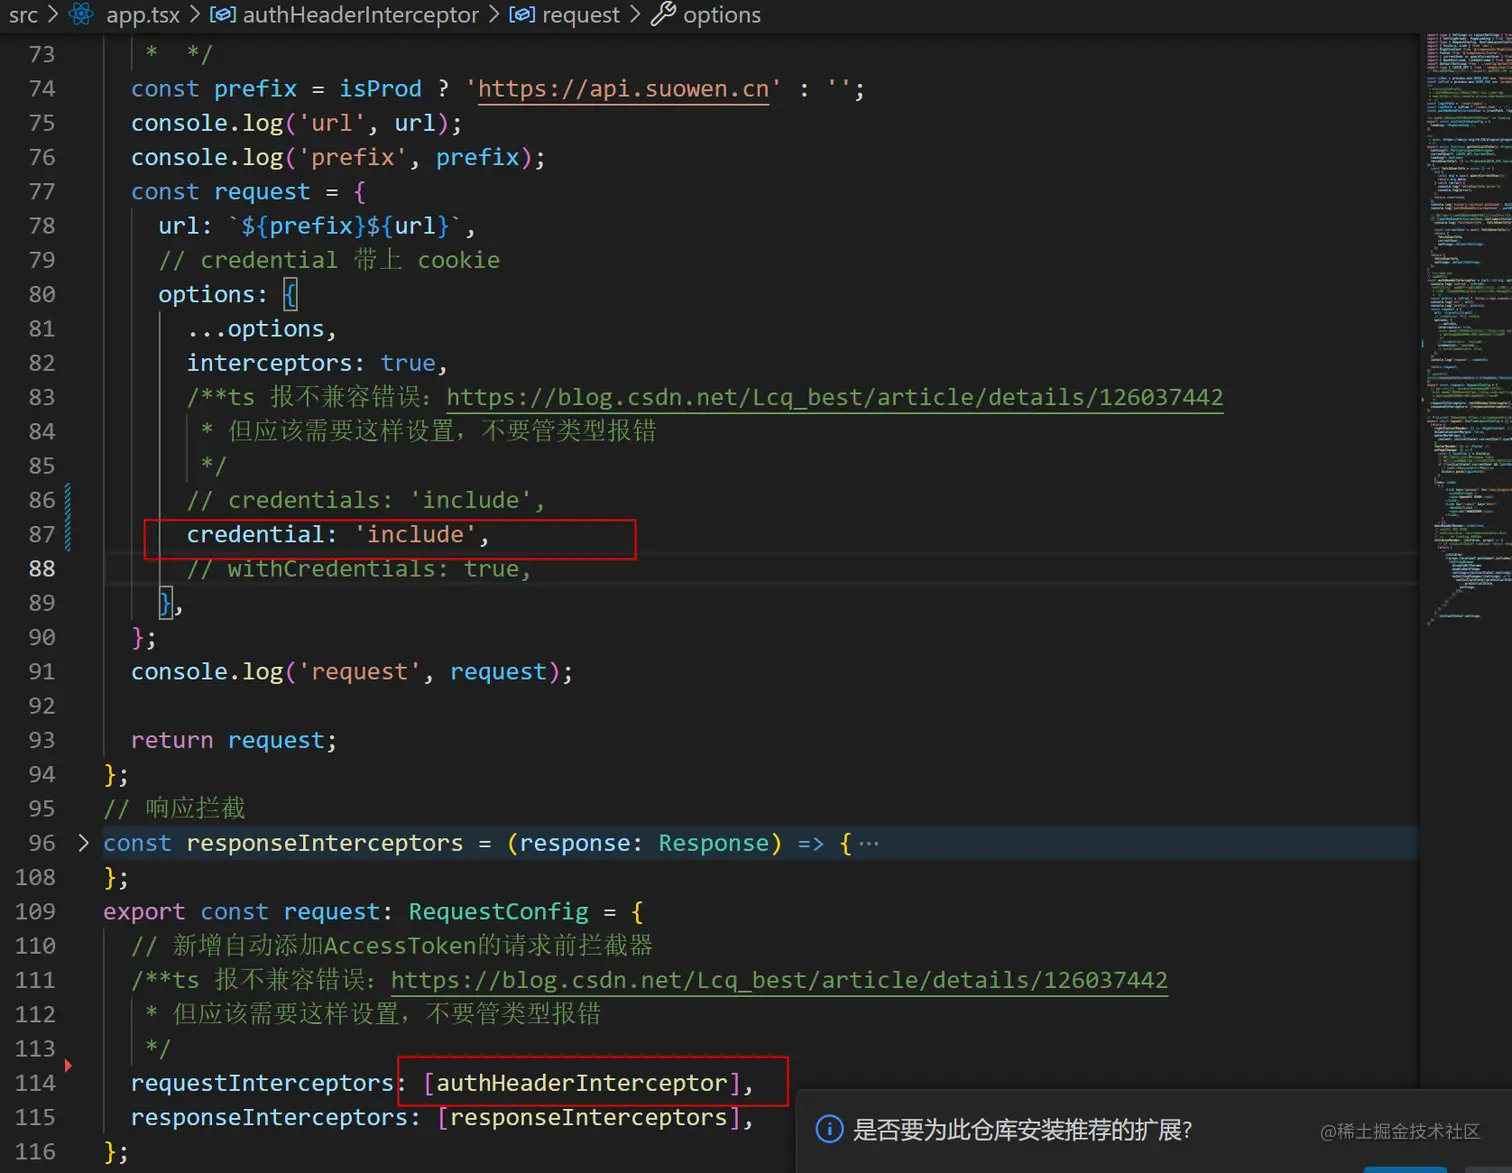Image resolution: width=1512 pixels, height=1173 pixels.
Task: Select the options breadcrumb segment
Action: [722, 15]
